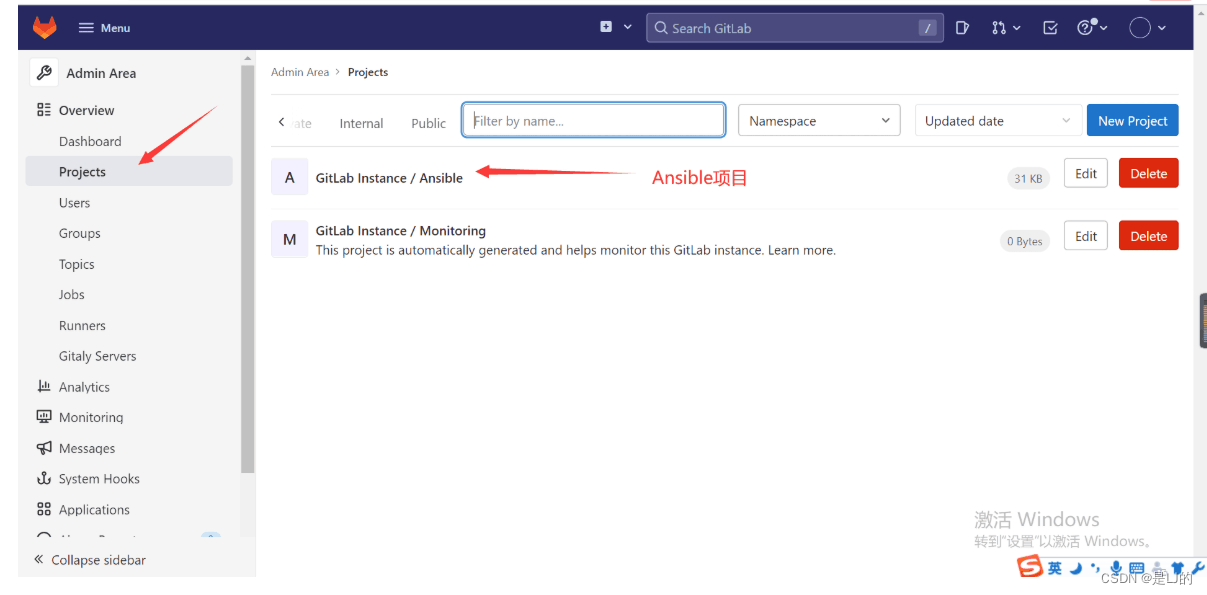Edit the Ansible project
This screenshot has height=595, width=1207.
click(1086, 173)
